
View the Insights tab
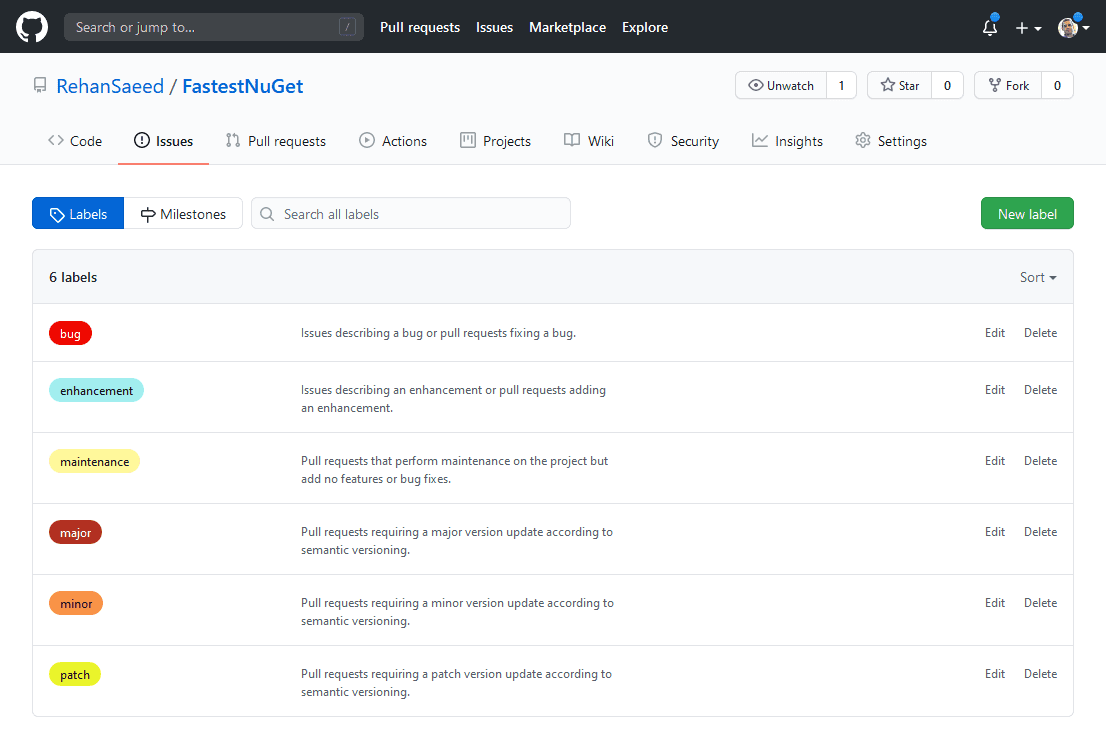[x=787, y=141]
